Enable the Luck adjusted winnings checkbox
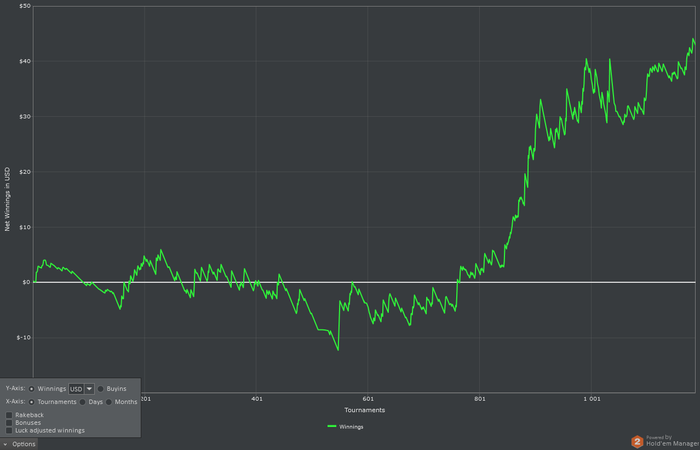The image size is (700, 450). pyautogui.click(x=9, y=430)
